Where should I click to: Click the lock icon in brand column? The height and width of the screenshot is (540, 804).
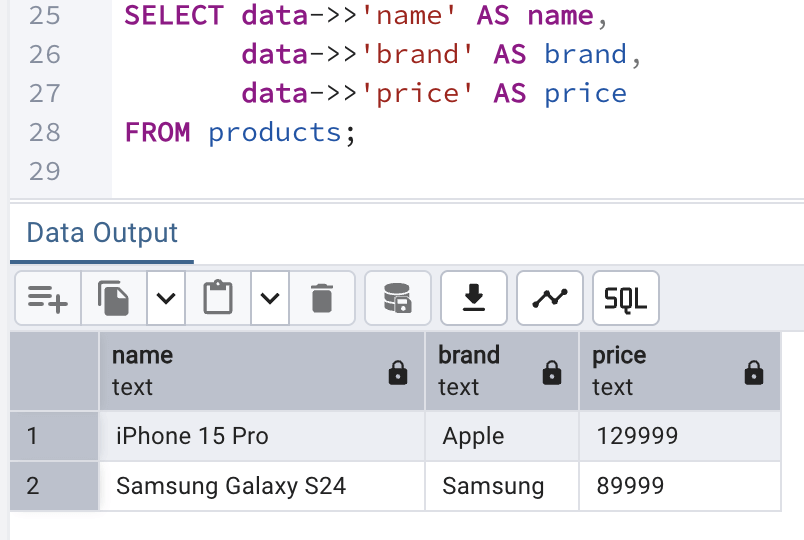coord(551,373)
